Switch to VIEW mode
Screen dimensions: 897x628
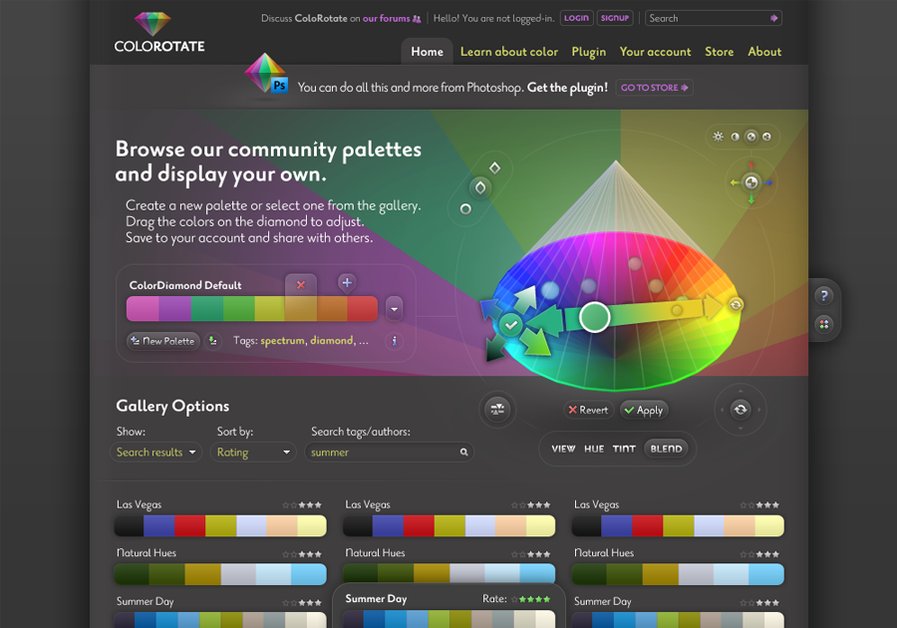(563, 449)
